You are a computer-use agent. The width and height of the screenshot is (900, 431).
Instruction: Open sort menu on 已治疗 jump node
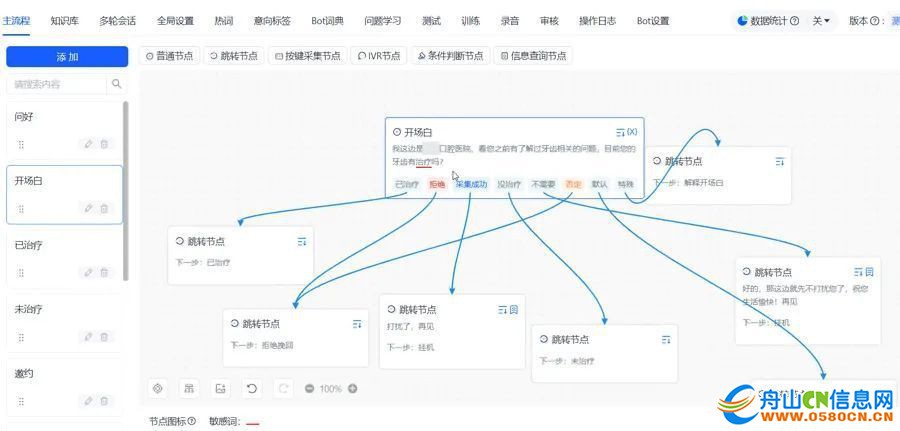coord(301,241)
